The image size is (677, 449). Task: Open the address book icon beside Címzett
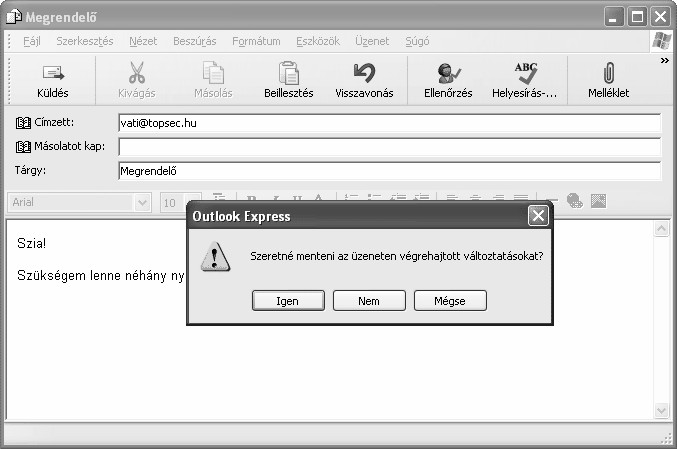click(x=23, y=123)
